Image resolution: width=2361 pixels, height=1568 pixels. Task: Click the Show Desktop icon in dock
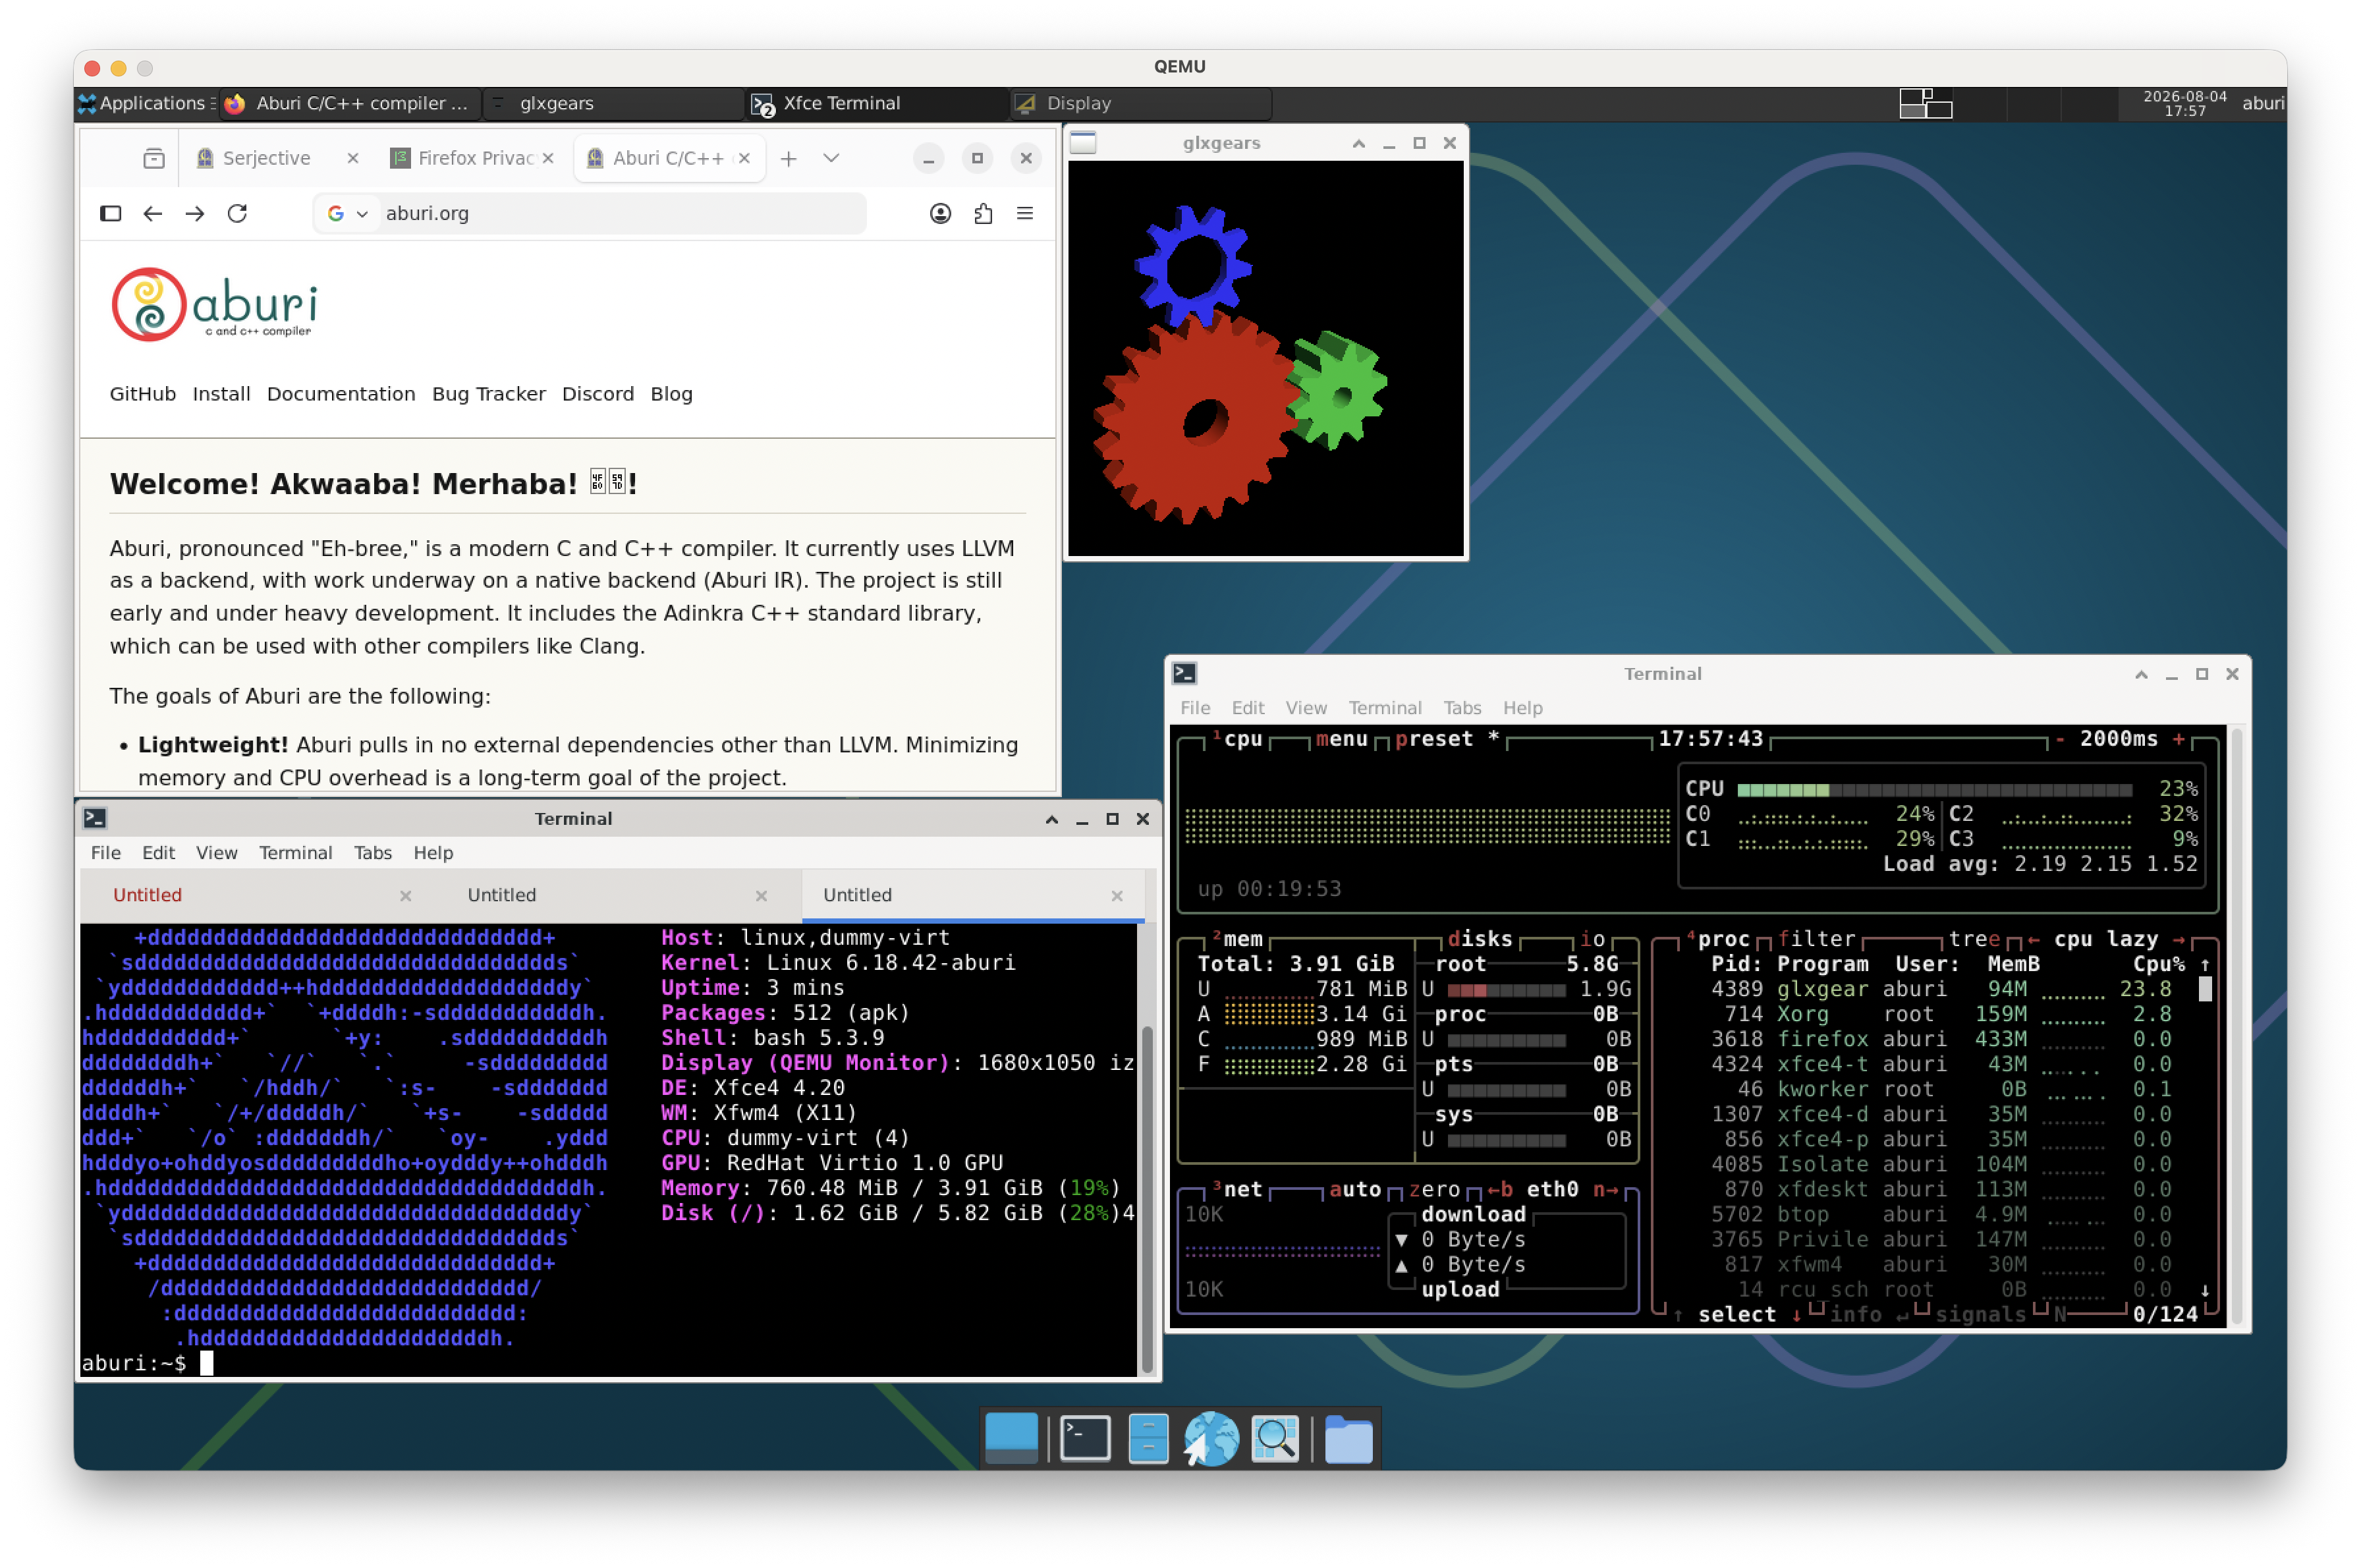(1011, 1439)
